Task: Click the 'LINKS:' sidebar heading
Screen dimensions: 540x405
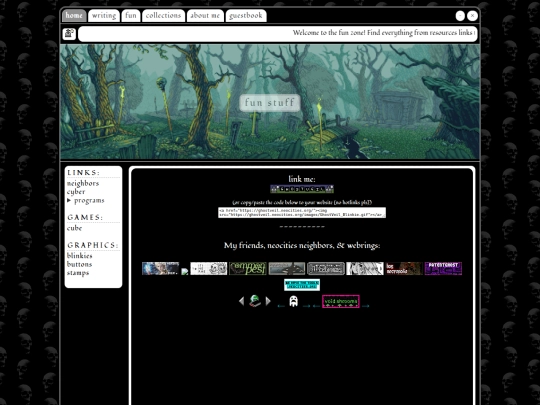Action: click(x=84, y=173)
